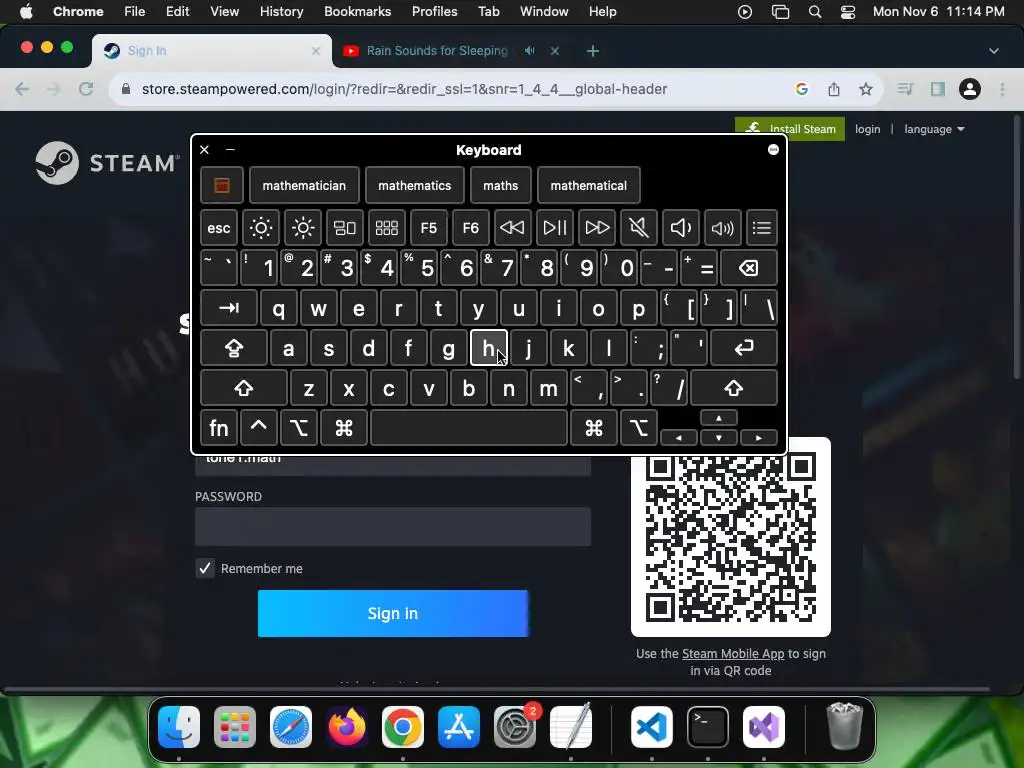
Task: Toggle the left shift key
Action: (244, 389)
